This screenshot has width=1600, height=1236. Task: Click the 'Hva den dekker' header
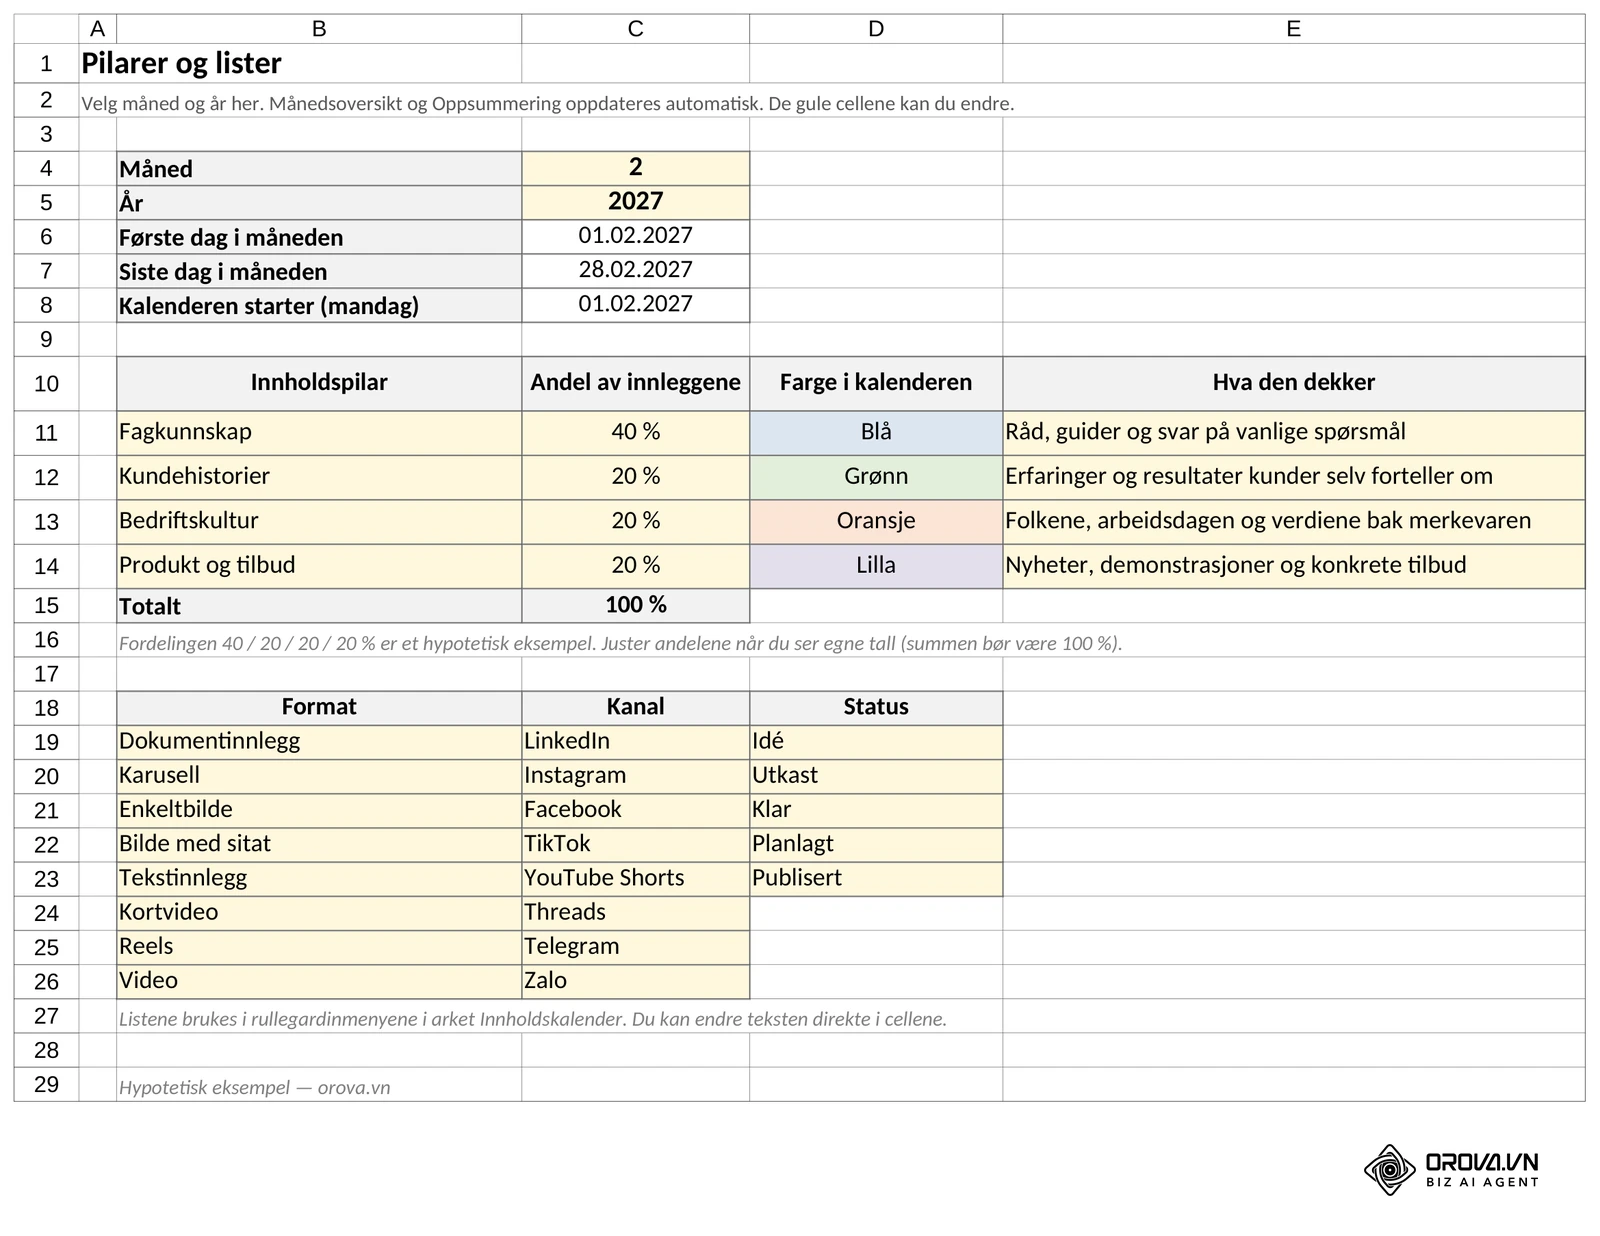click(1293, 383)
